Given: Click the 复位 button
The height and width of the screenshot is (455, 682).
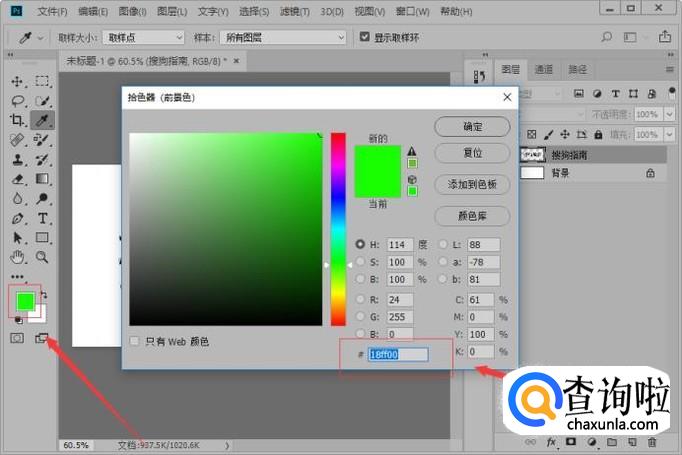Looking at the screenshot, I should pos(472,153).
